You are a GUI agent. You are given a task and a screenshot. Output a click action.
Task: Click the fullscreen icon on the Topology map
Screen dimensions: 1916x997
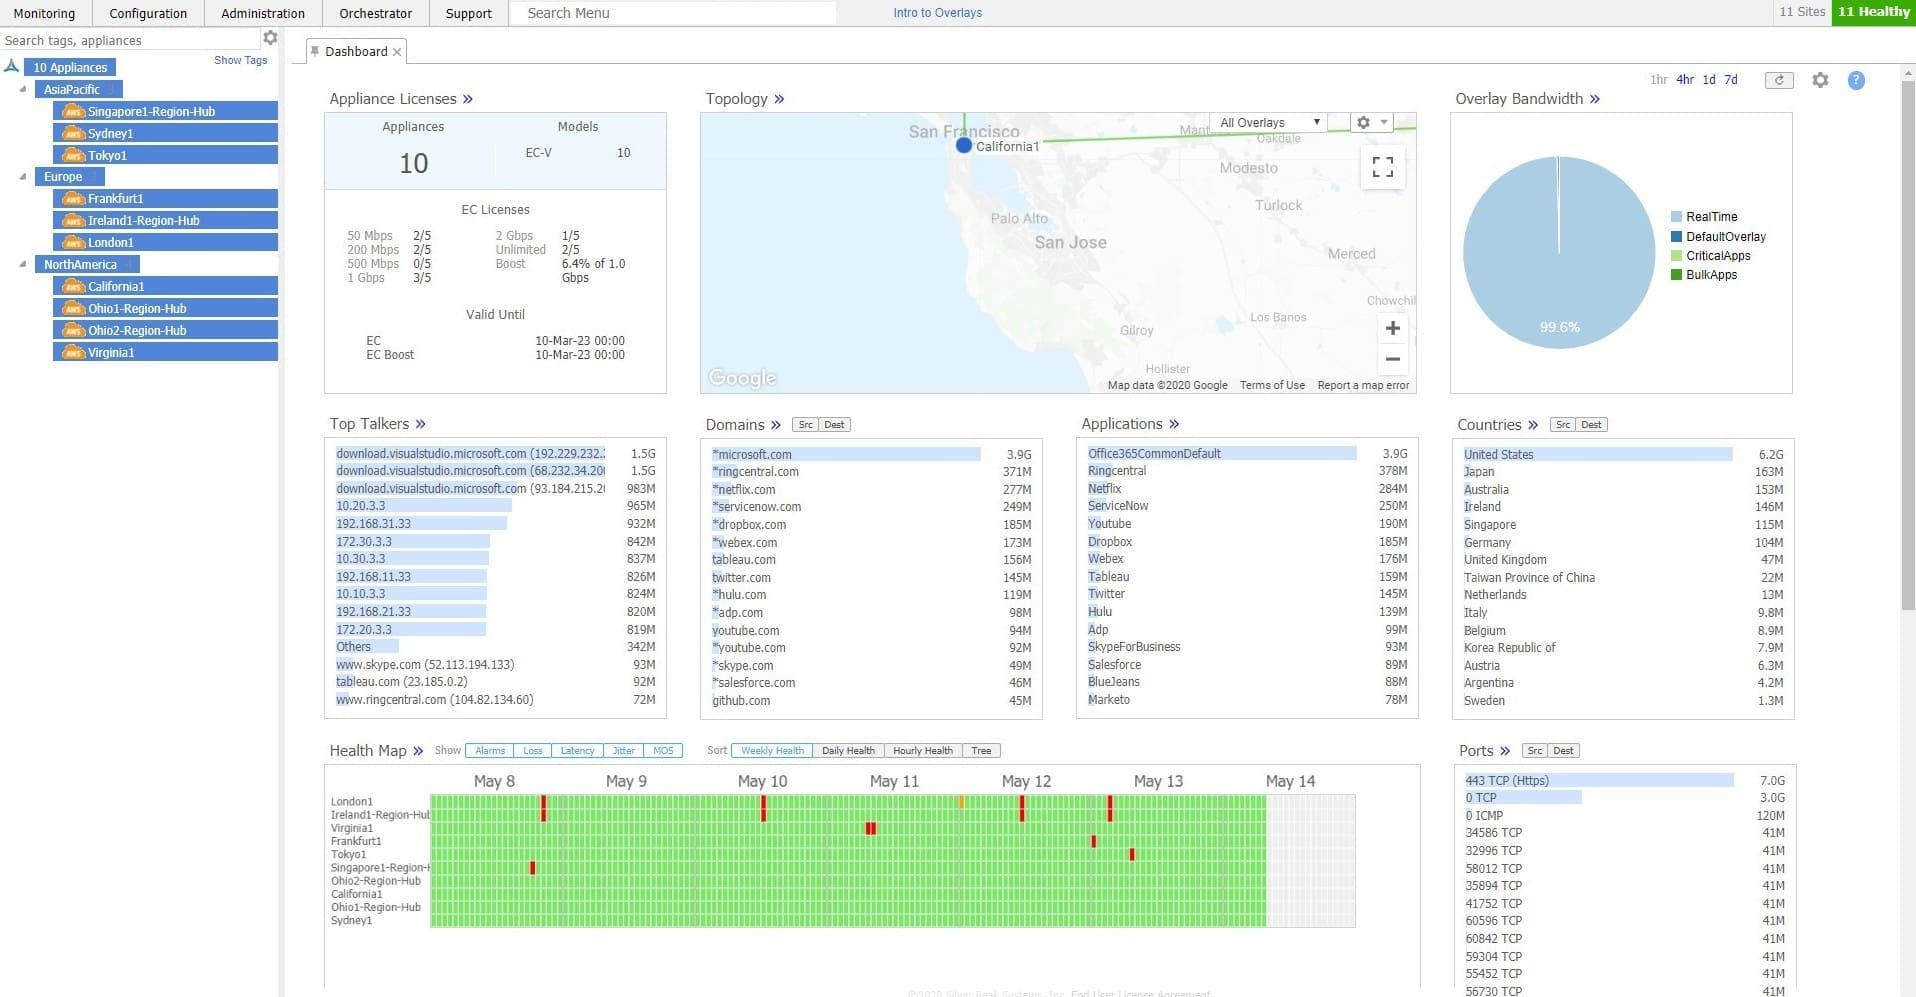[x=1382, y=167]
